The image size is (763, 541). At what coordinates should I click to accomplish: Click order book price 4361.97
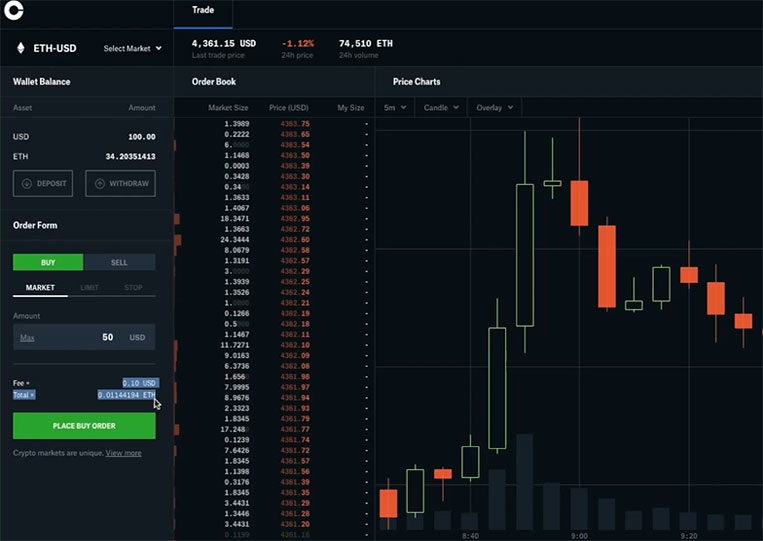tap(295, 387)
